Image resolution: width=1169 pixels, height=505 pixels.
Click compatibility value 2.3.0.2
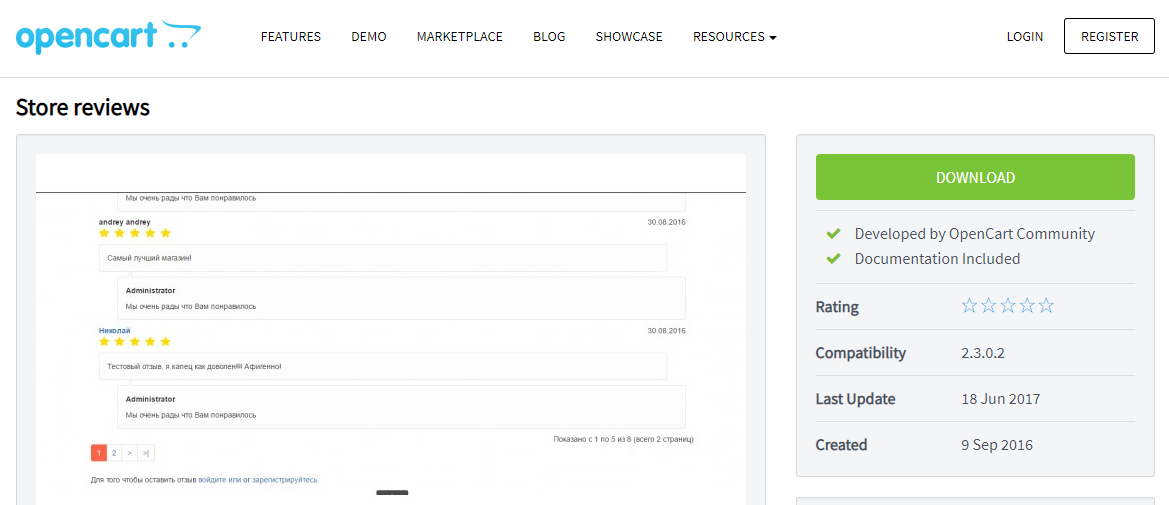983,354
